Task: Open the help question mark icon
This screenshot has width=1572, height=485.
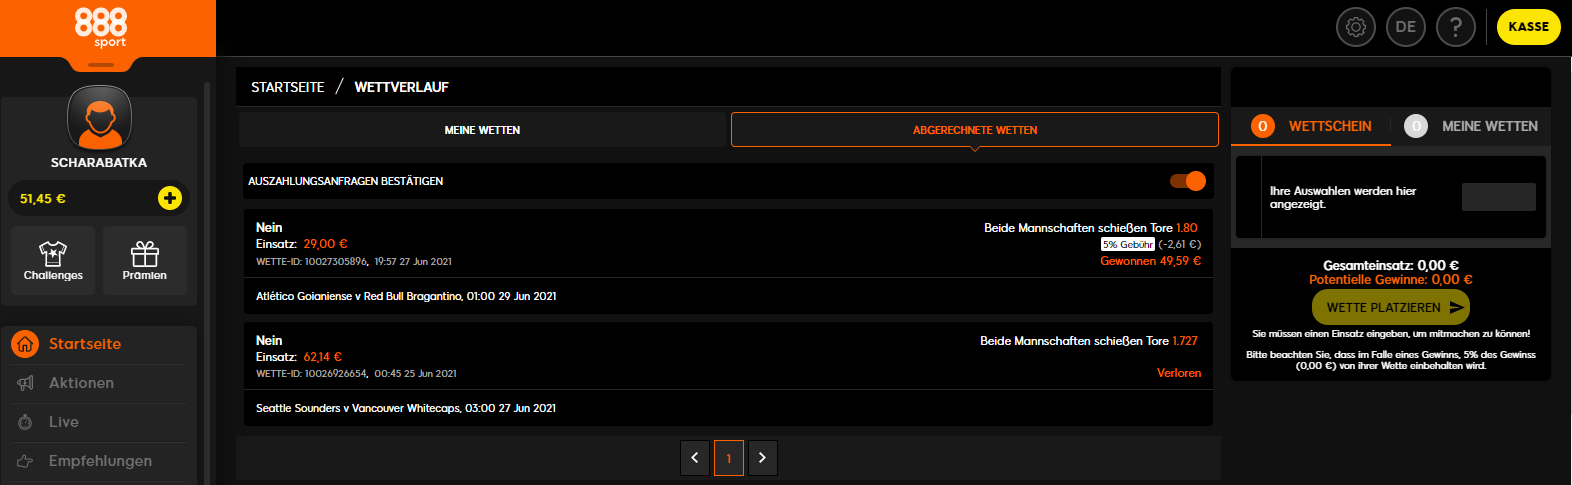Action: tap(1456, 27)
